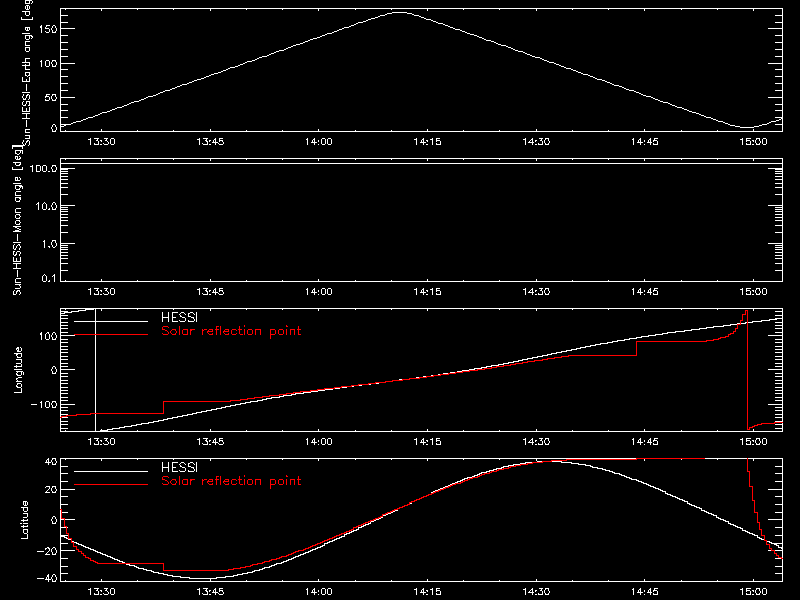Select the -20 tick on Latitude plot
800x600 pixels.
click(47, 551)
